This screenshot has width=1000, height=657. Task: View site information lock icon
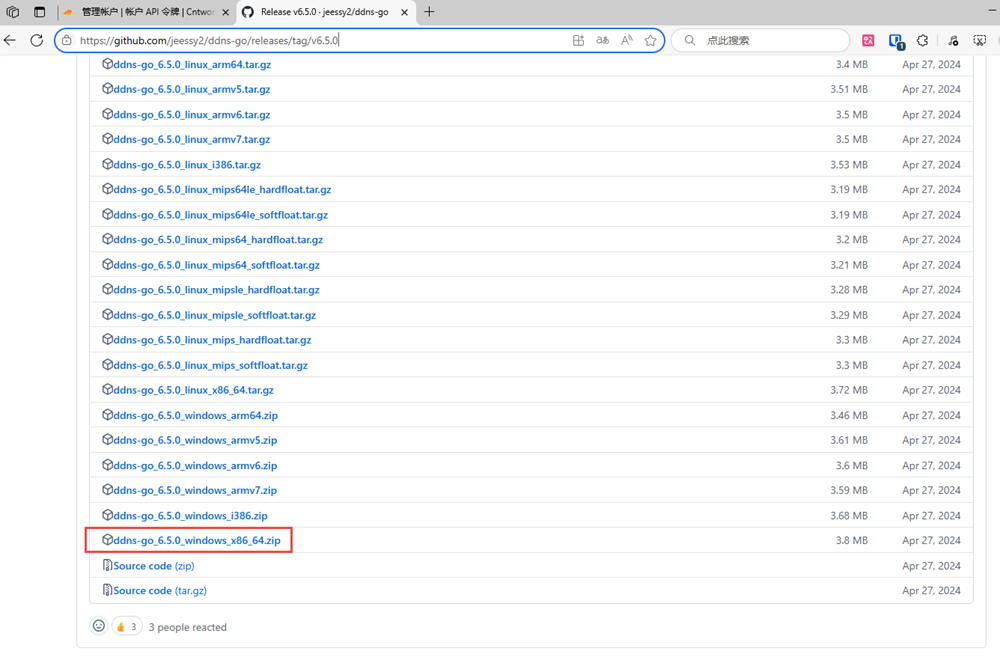(67, 40)
